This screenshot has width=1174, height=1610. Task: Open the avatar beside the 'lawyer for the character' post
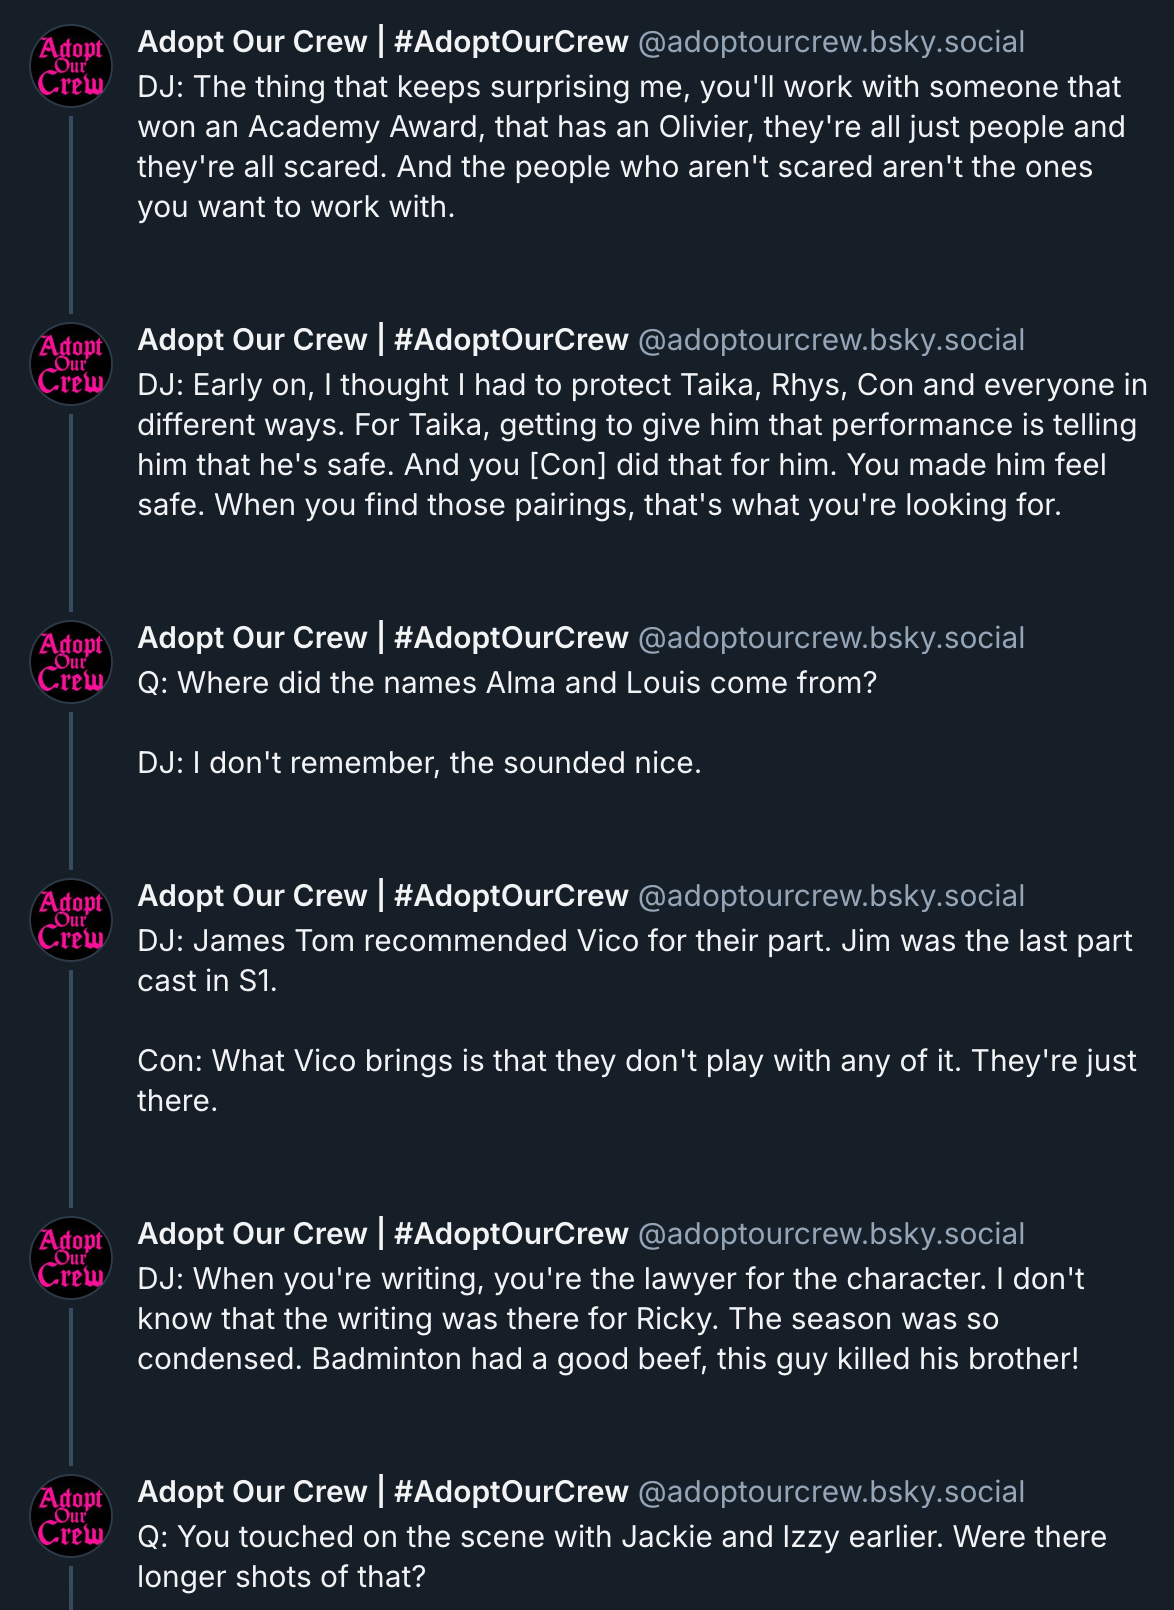pyautogui.click(x=70, y=1258)
